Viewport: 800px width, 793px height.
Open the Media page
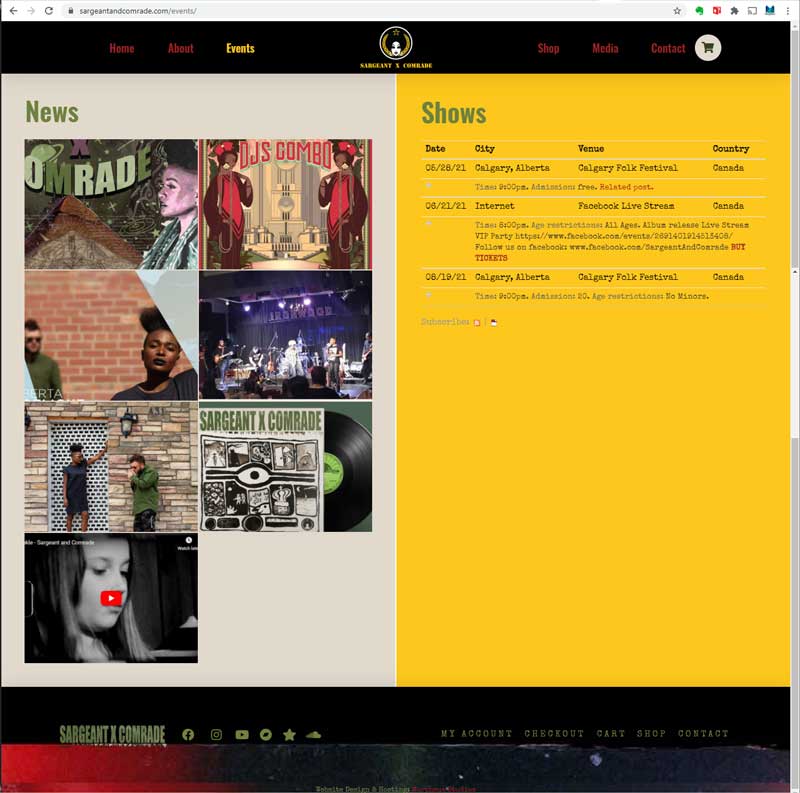605,48
